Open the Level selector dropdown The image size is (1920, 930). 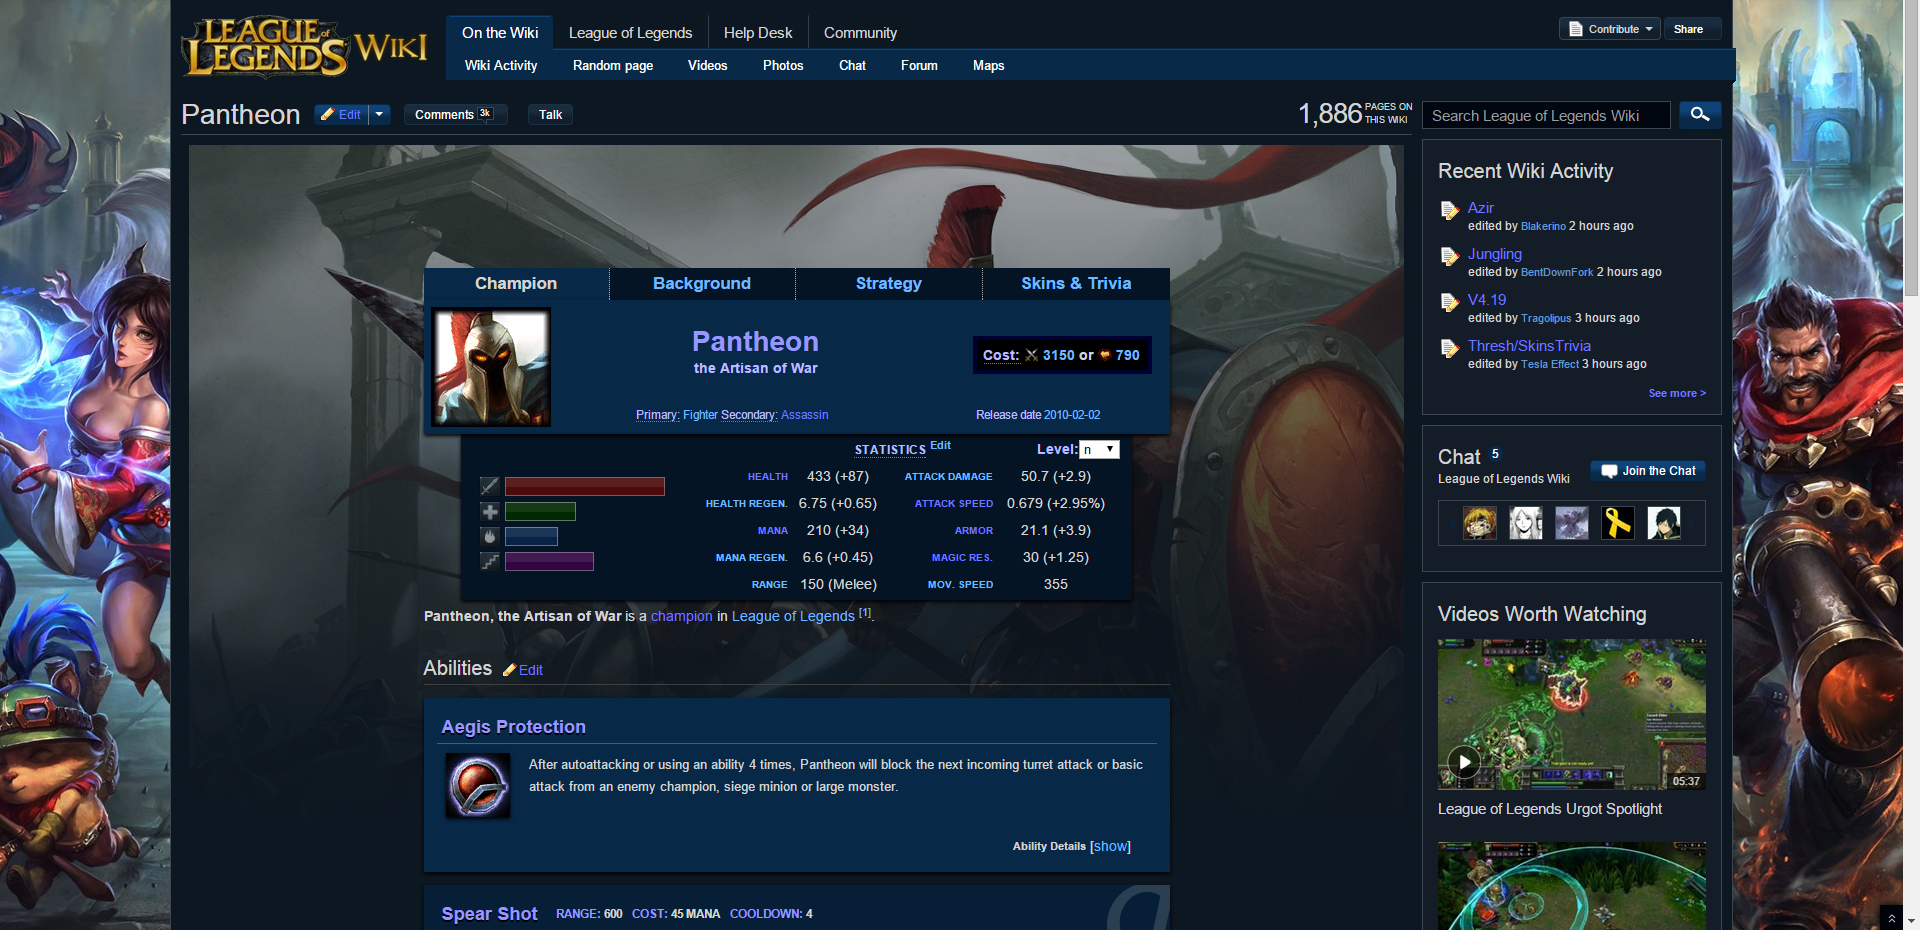click(x=1099, y=450)
